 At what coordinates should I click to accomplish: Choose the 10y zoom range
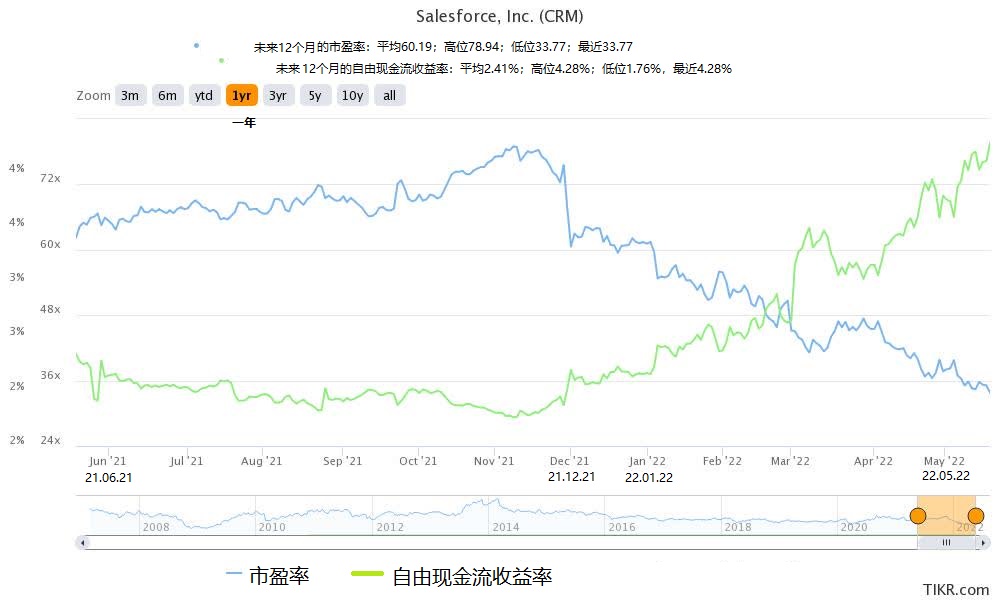[x=353, y=96]
